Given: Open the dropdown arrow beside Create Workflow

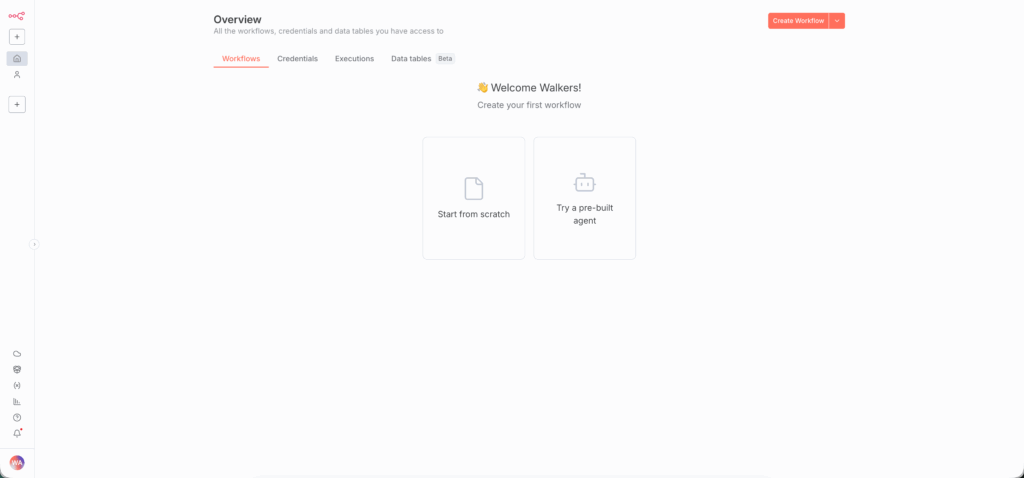Looking at the screenshot, I should (837, 21).
